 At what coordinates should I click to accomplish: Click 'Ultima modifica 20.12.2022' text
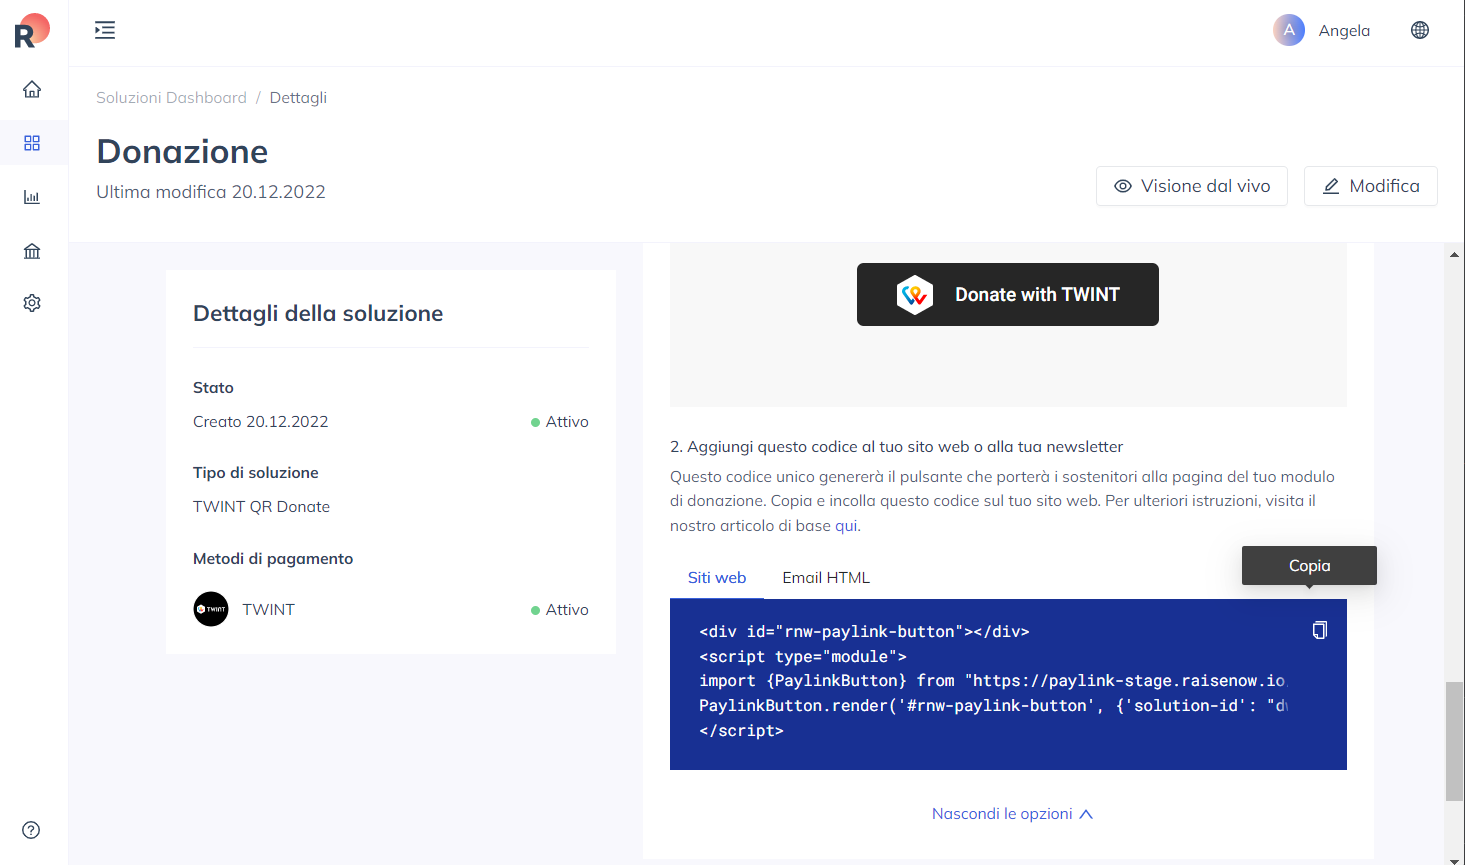coord(211,192)
